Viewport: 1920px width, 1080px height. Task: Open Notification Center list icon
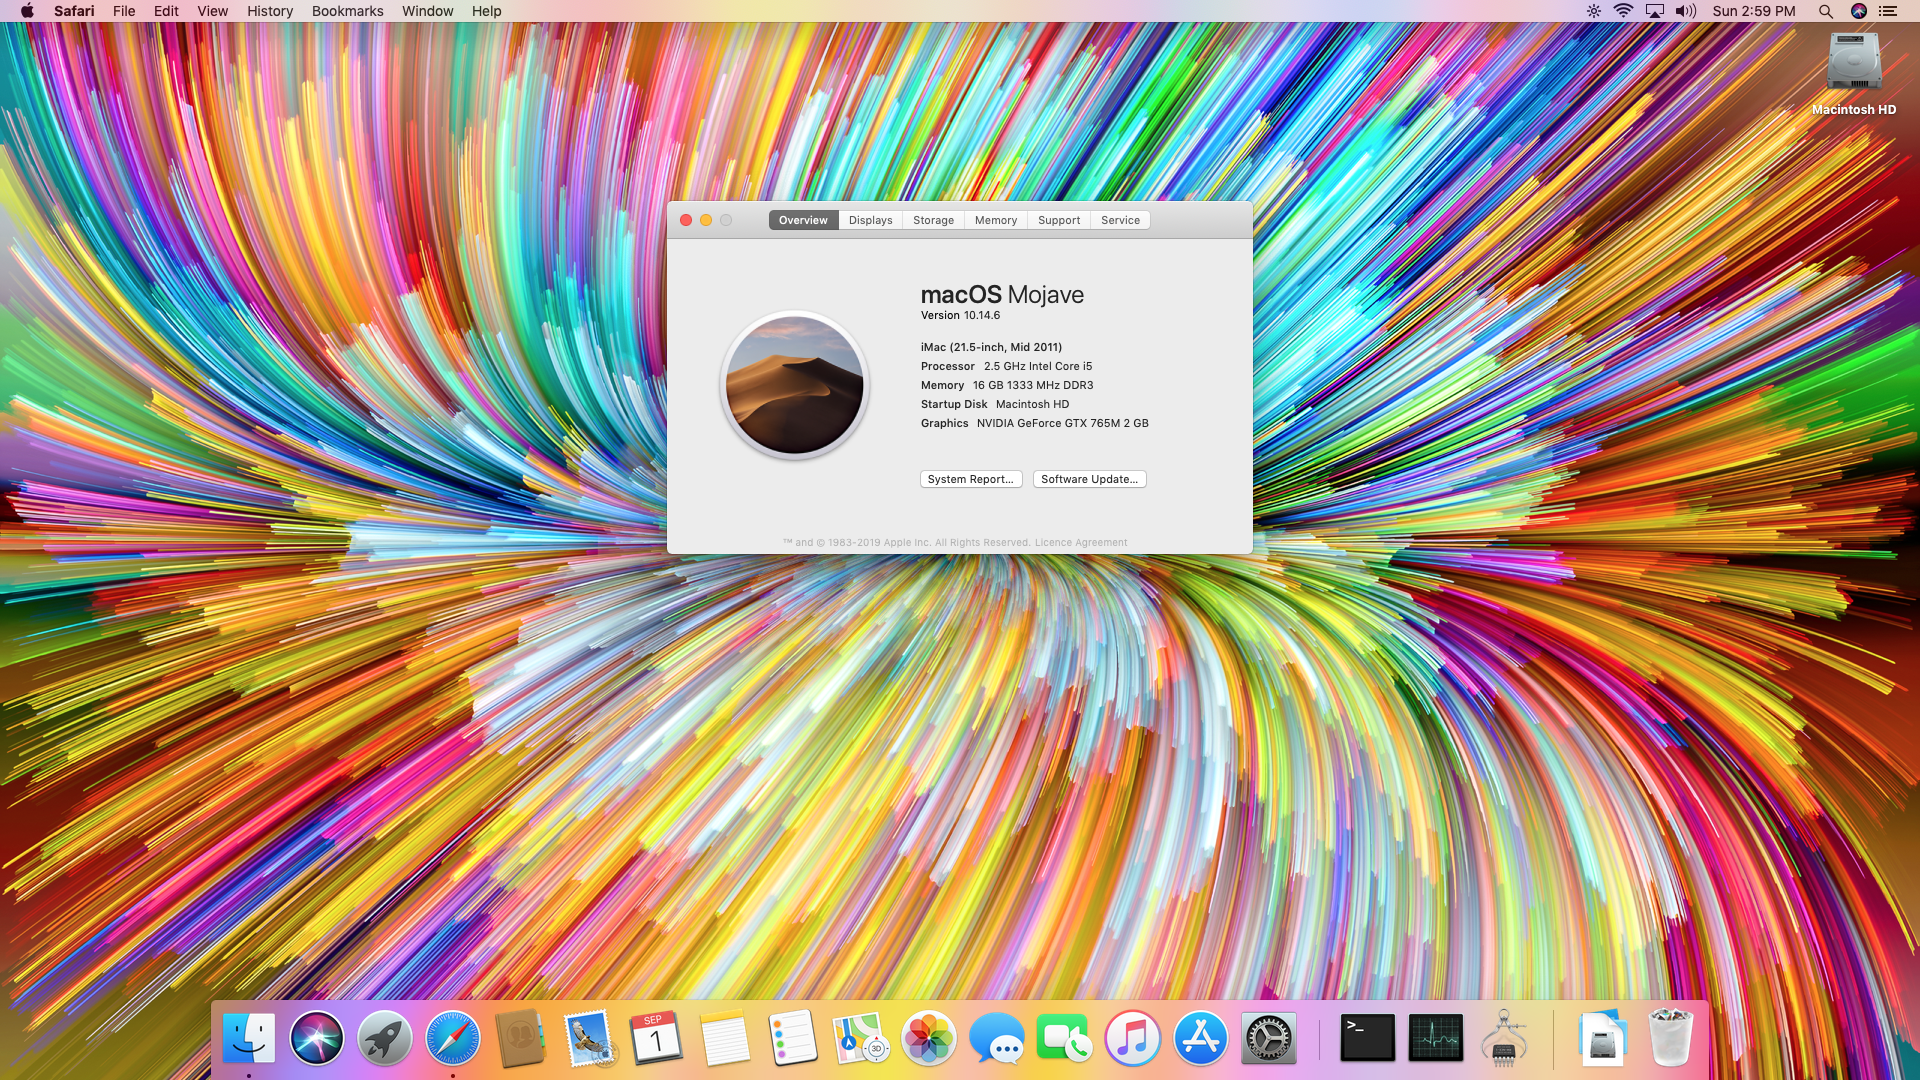point(1888,11)
